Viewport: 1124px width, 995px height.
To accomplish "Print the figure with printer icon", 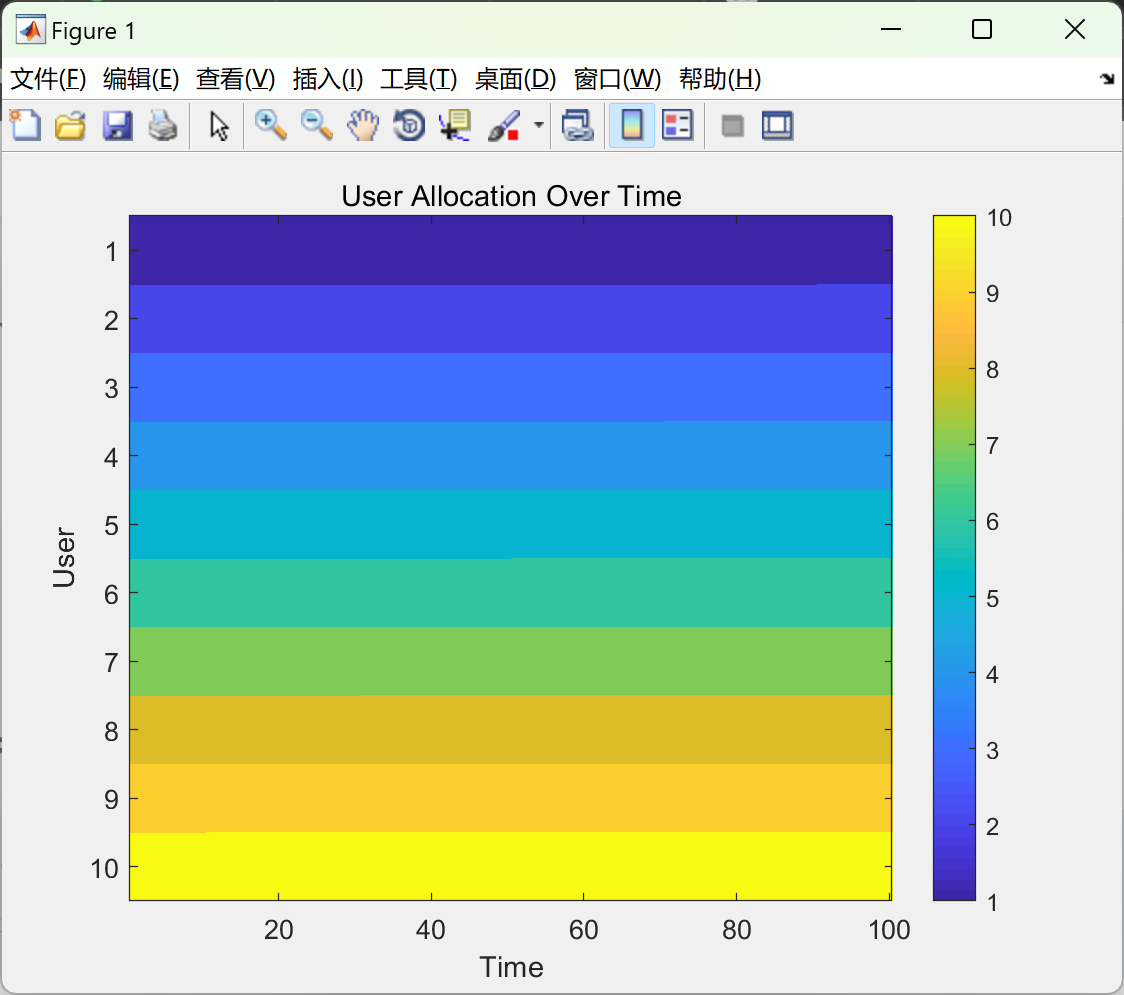I will (163, 125).
